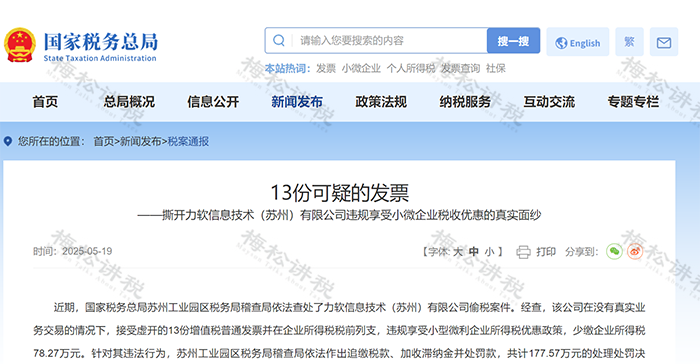Click the 打印 print link
Image resolution: width=700 pixels, height=364 pixels.
[x=546, y=252]
